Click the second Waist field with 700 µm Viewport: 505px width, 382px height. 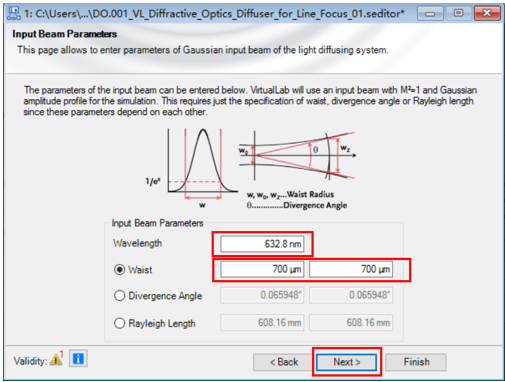[351, 269]
